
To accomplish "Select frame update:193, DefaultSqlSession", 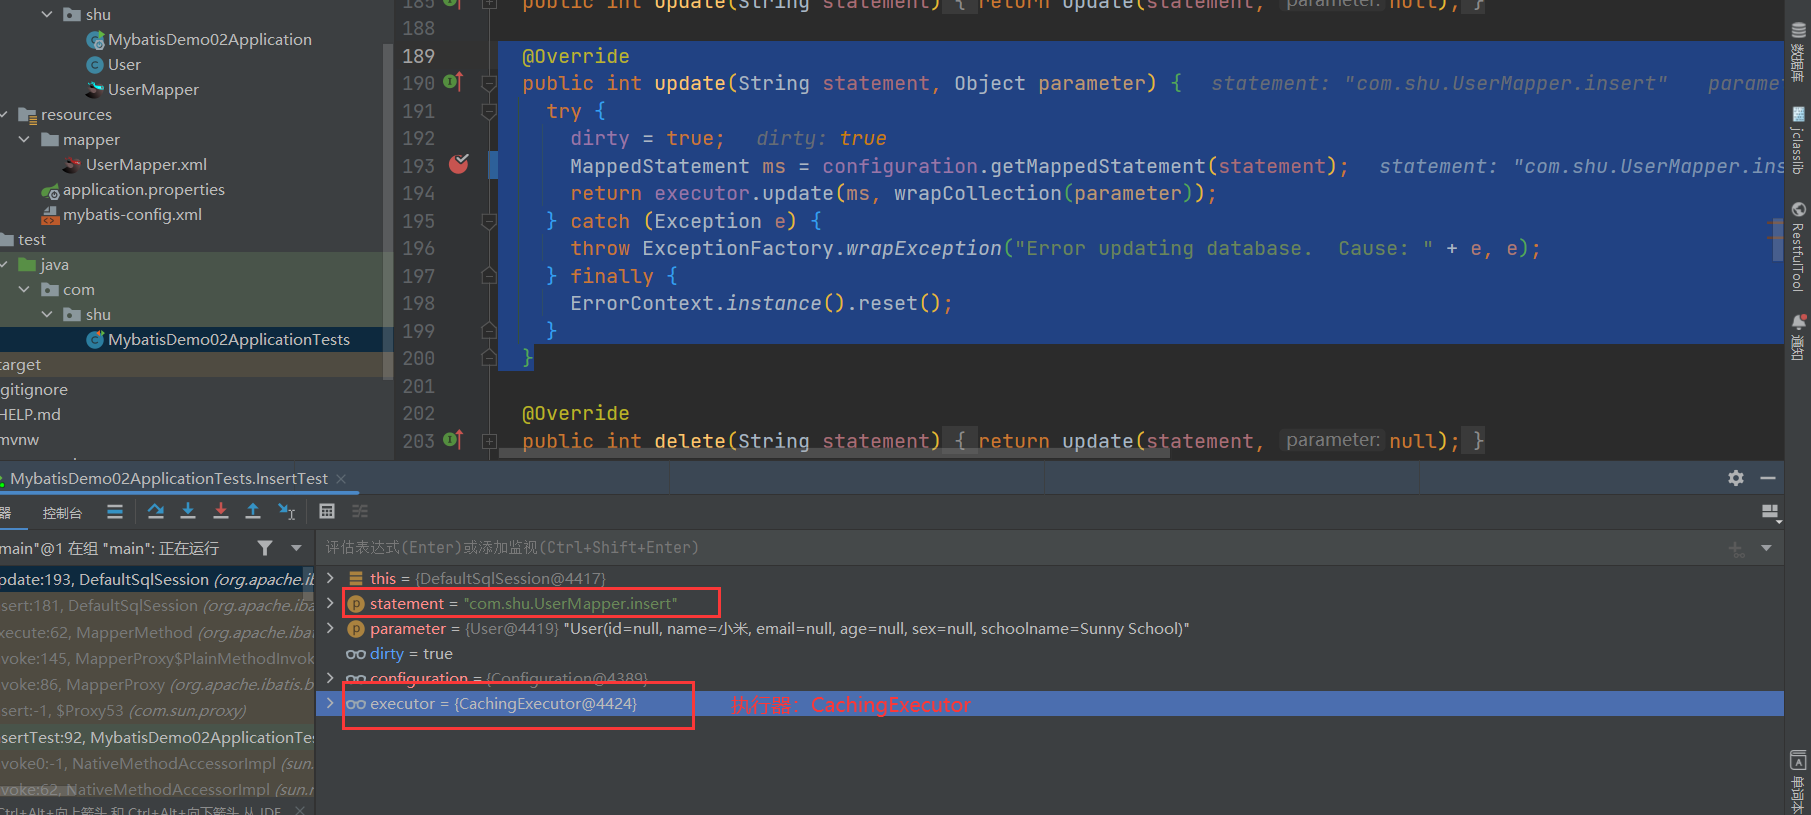I will click(157, 579).
